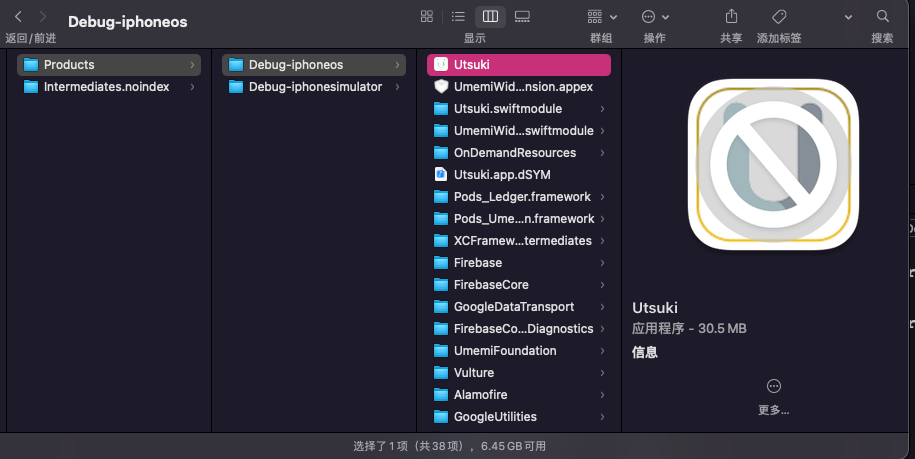The height and width of the screenshot is (459, 915).
Task: Switch to icon grid view
Action: (427, 16)
